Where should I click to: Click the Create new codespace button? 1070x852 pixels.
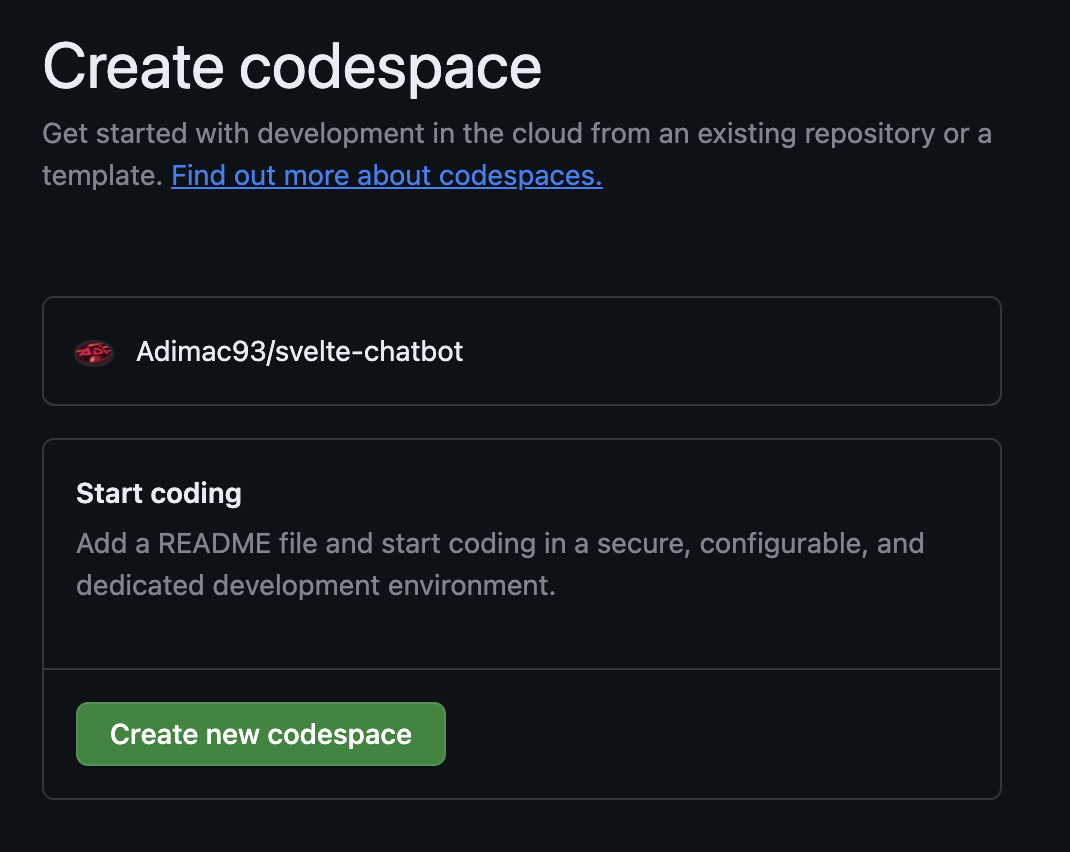pyautogui.click(x=261, y=734)
